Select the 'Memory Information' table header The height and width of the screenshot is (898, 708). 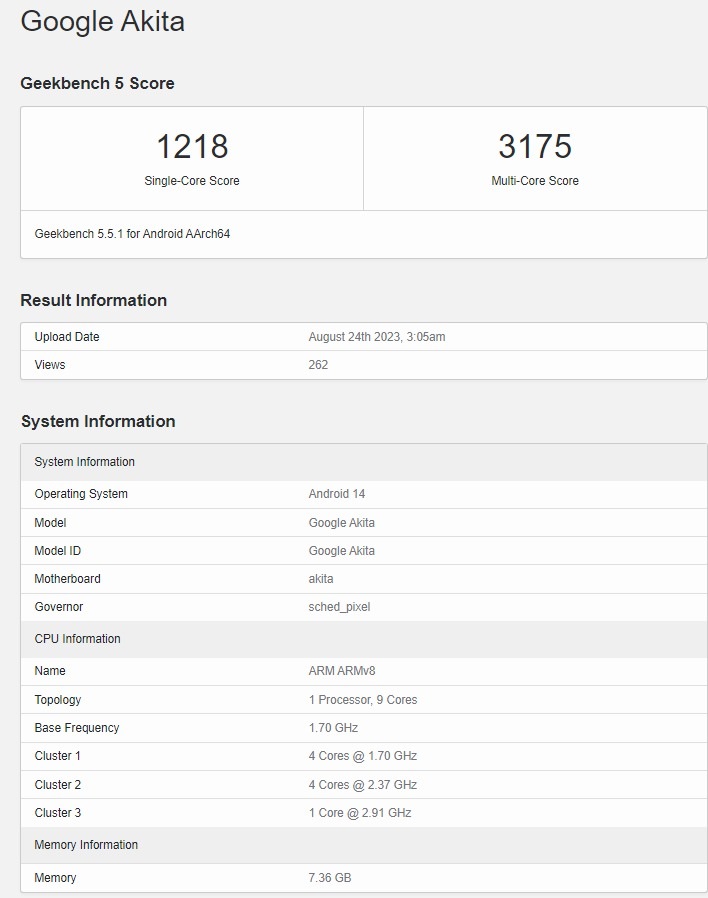[364, 845]
